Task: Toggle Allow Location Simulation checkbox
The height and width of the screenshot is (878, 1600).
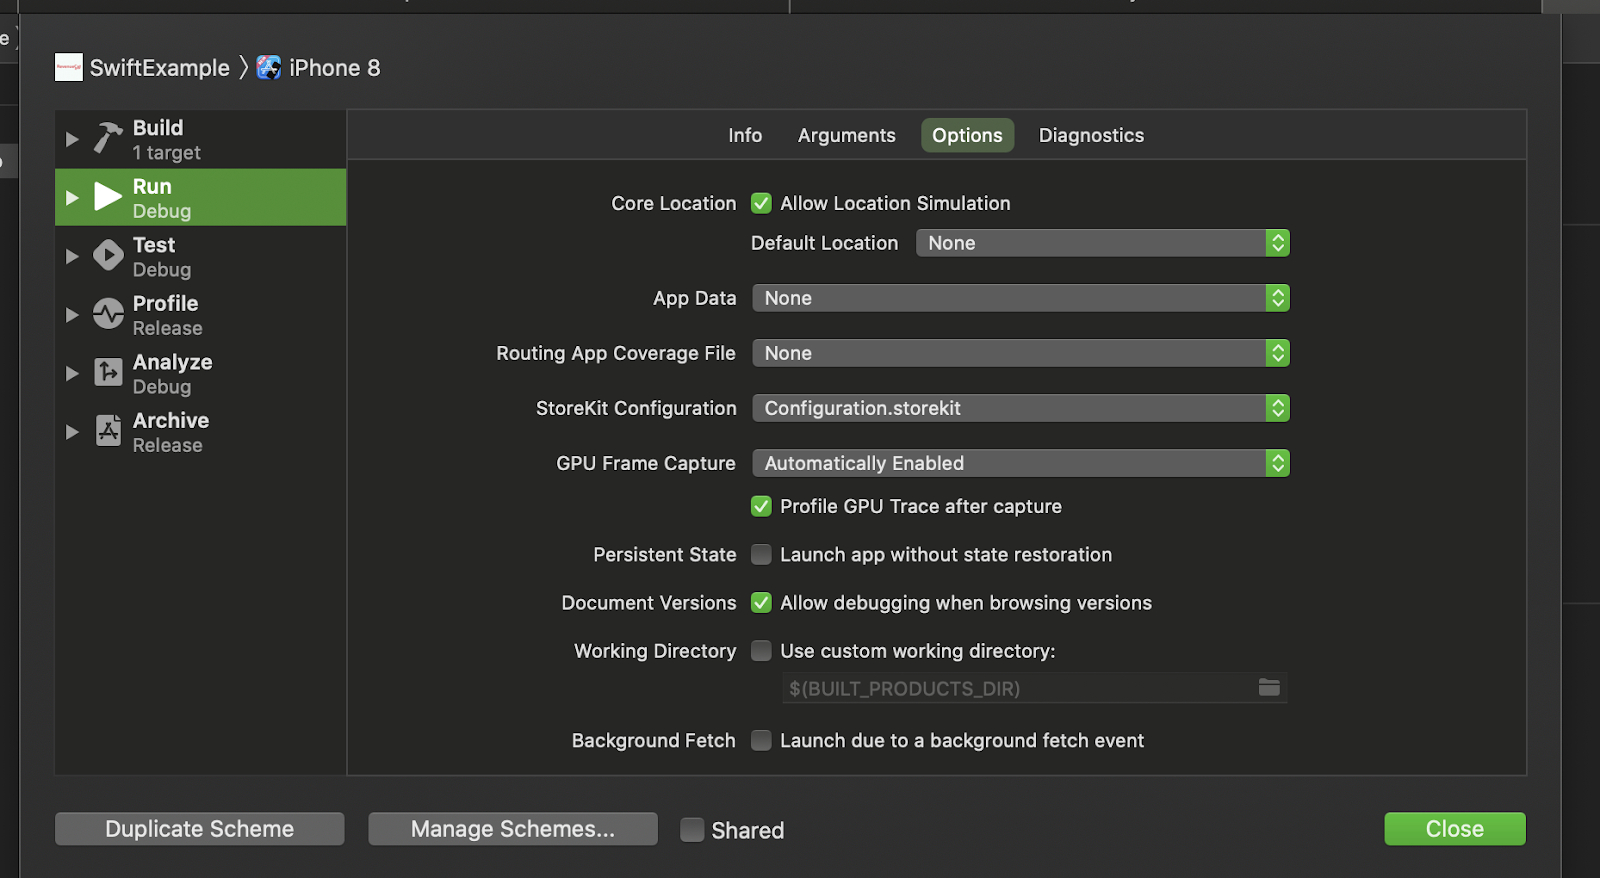Action: (761, 203)
